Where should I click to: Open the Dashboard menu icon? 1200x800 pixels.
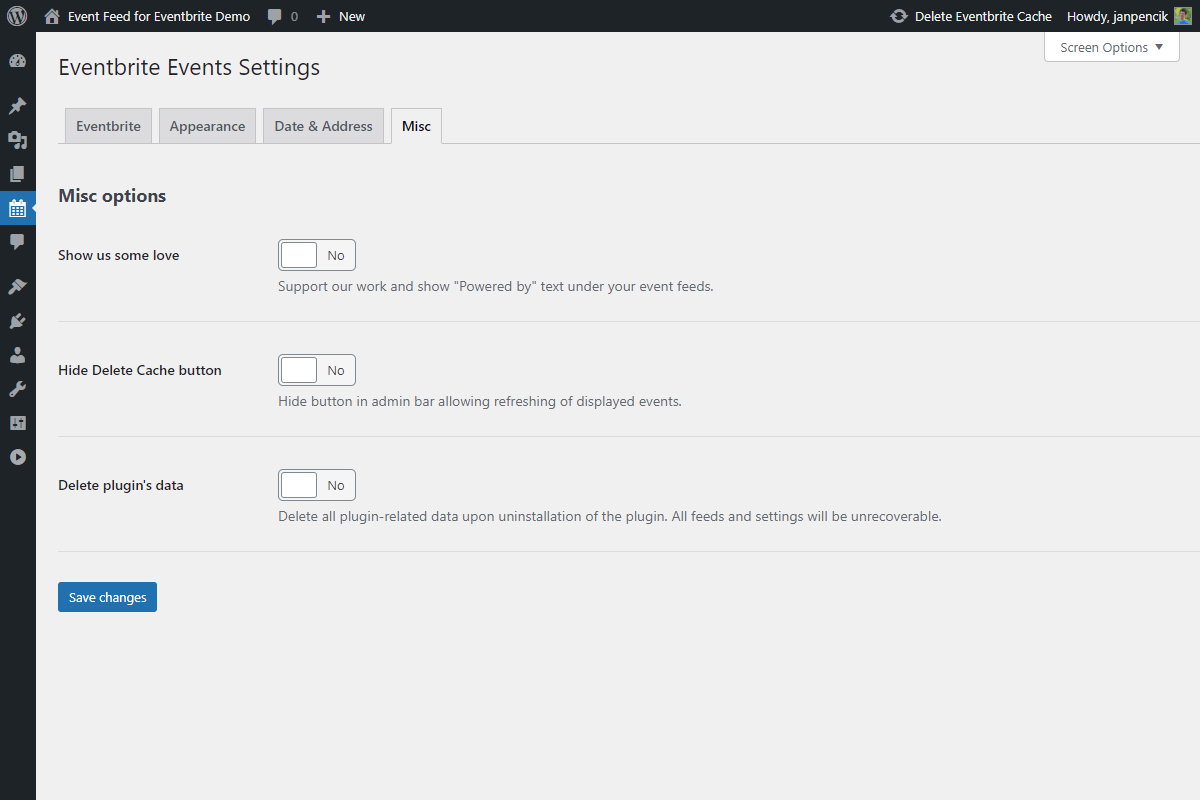pyautogui.click(x=17, y=61)
